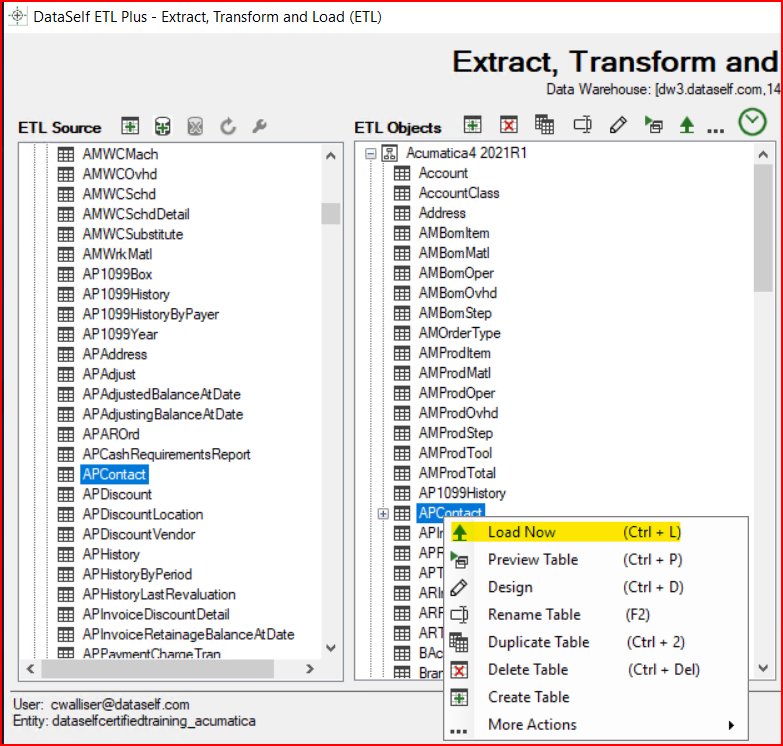
Task: Select Preview Table in the context menu
Action: click(x=532, y=560)
